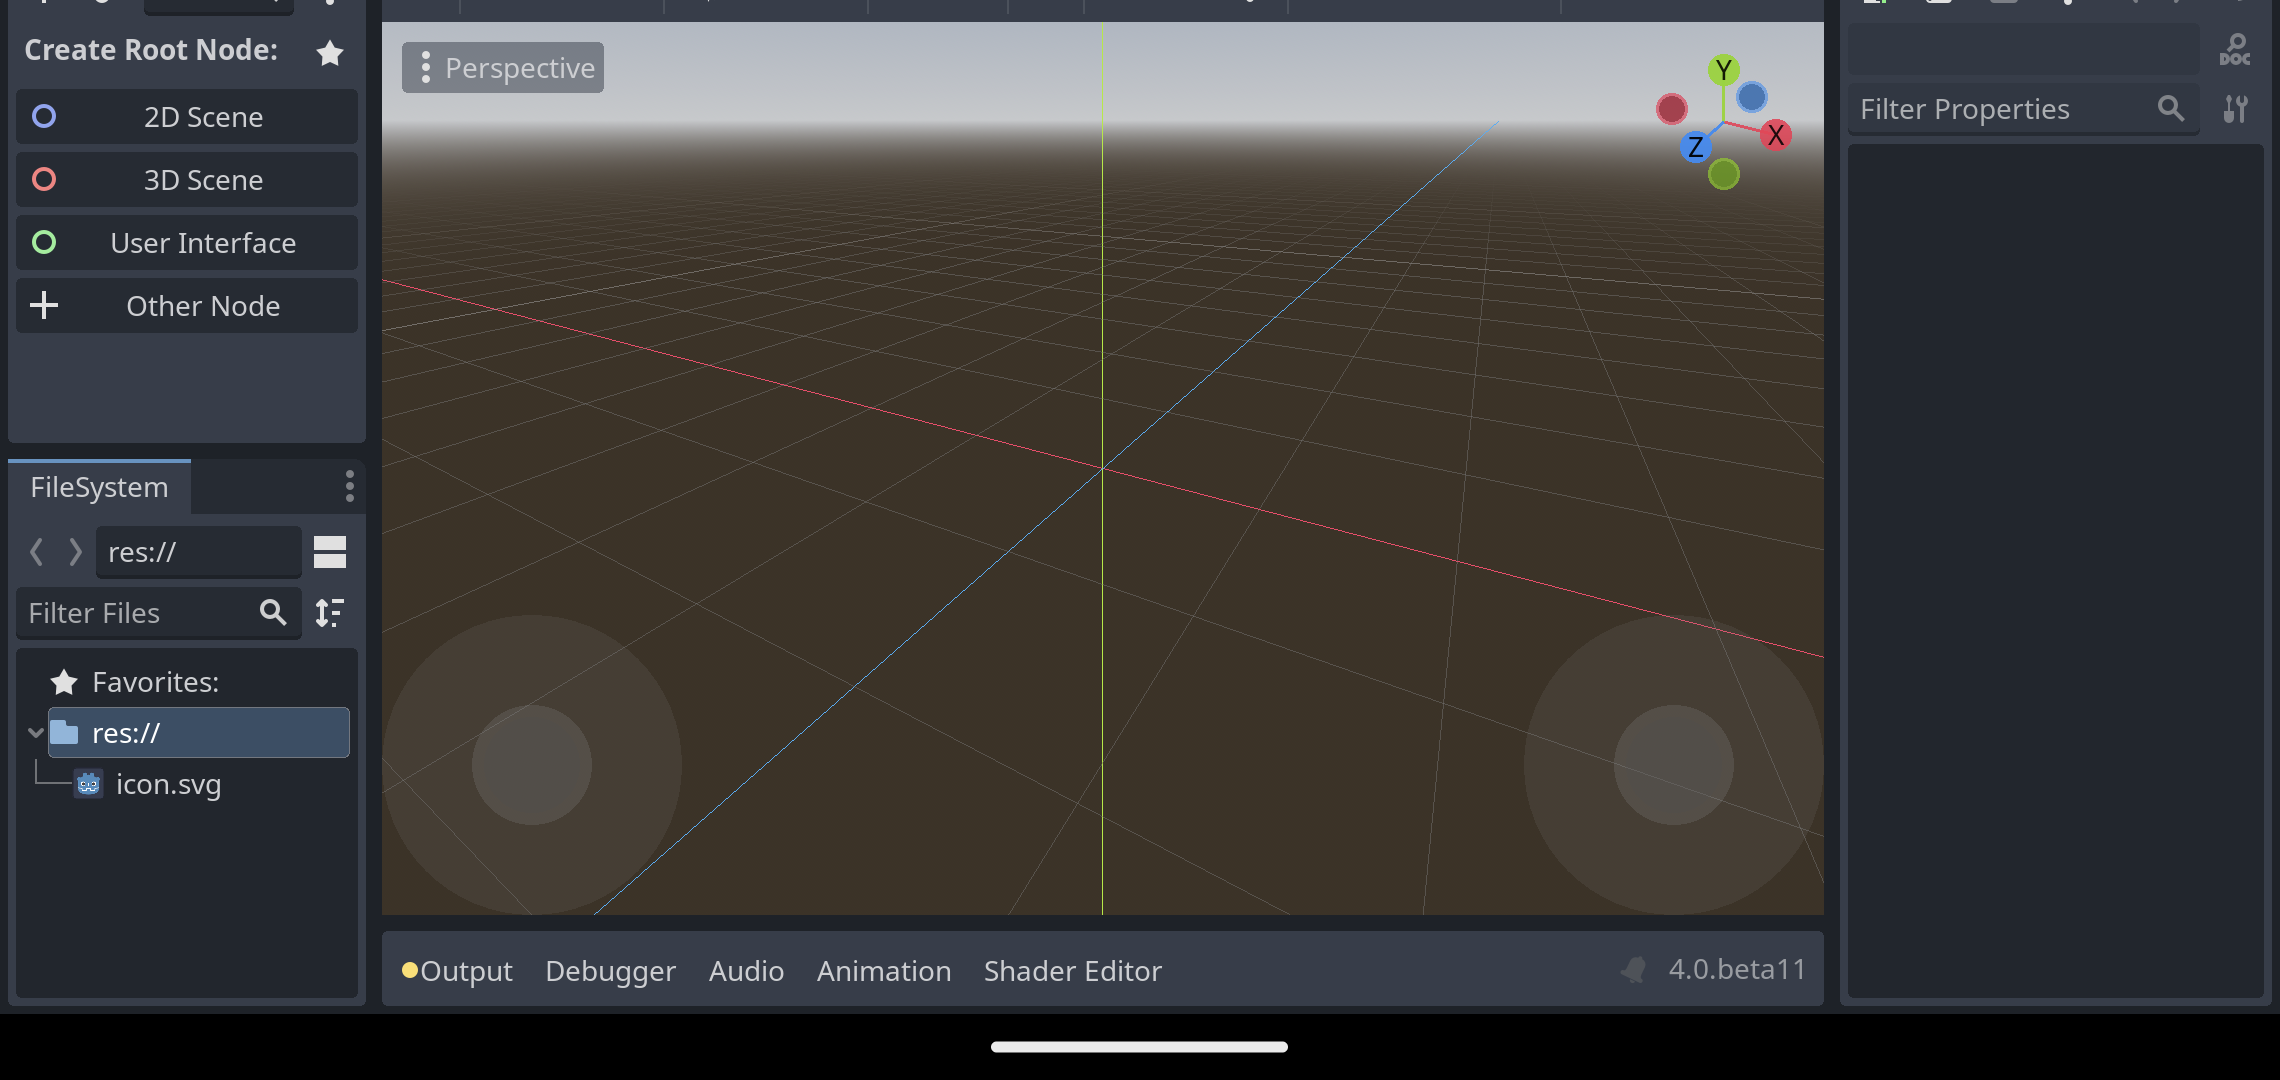Screen dimensions: 2280x1080
Task: Create a root node with Other Node
Action: (186, 306)
